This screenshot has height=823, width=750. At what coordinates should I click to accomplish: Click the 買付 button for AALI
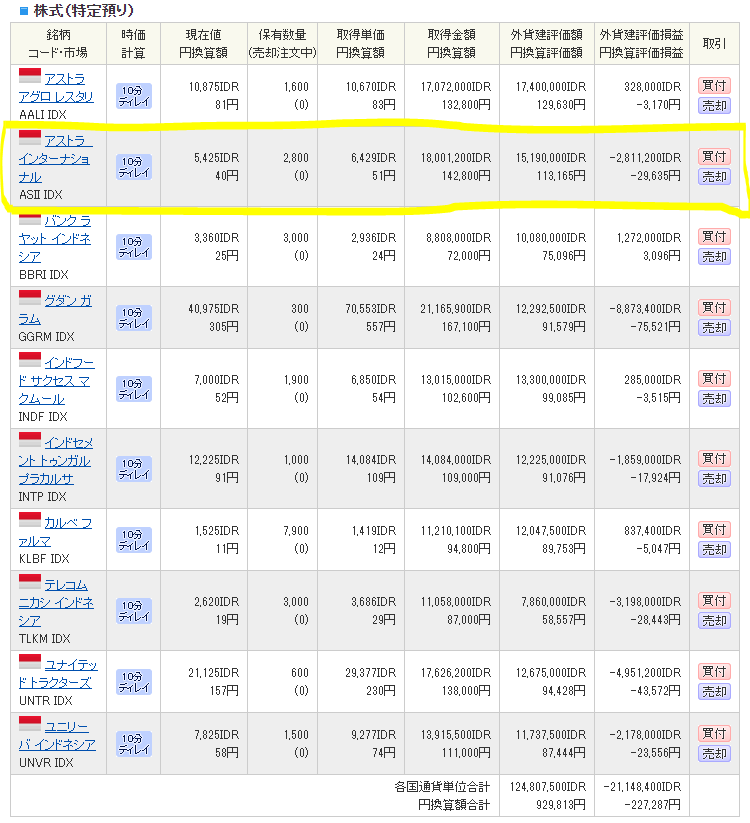(714, 85)
